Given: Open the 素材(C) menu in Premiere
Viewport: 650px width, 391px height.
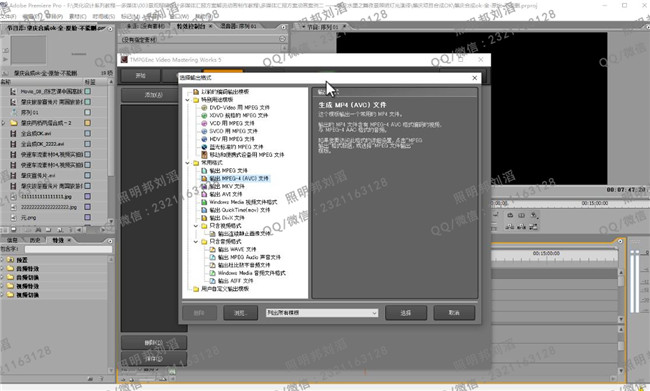Looking at the screenshot, I should pyautogui.click(x=78, y=16).
